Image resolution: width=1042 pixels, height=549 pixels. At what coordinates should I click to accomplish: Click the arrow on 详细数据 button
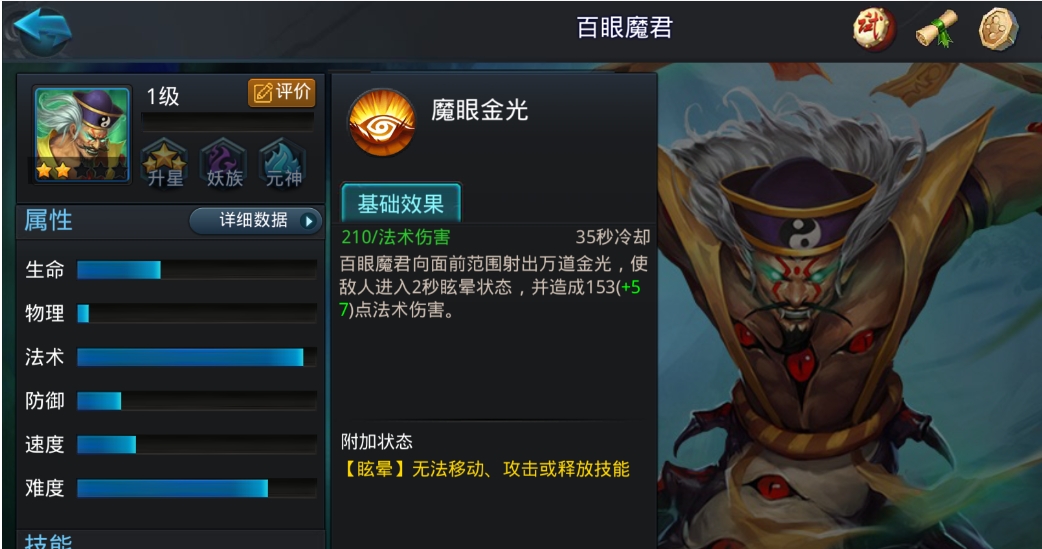click(x=308, y=221)
